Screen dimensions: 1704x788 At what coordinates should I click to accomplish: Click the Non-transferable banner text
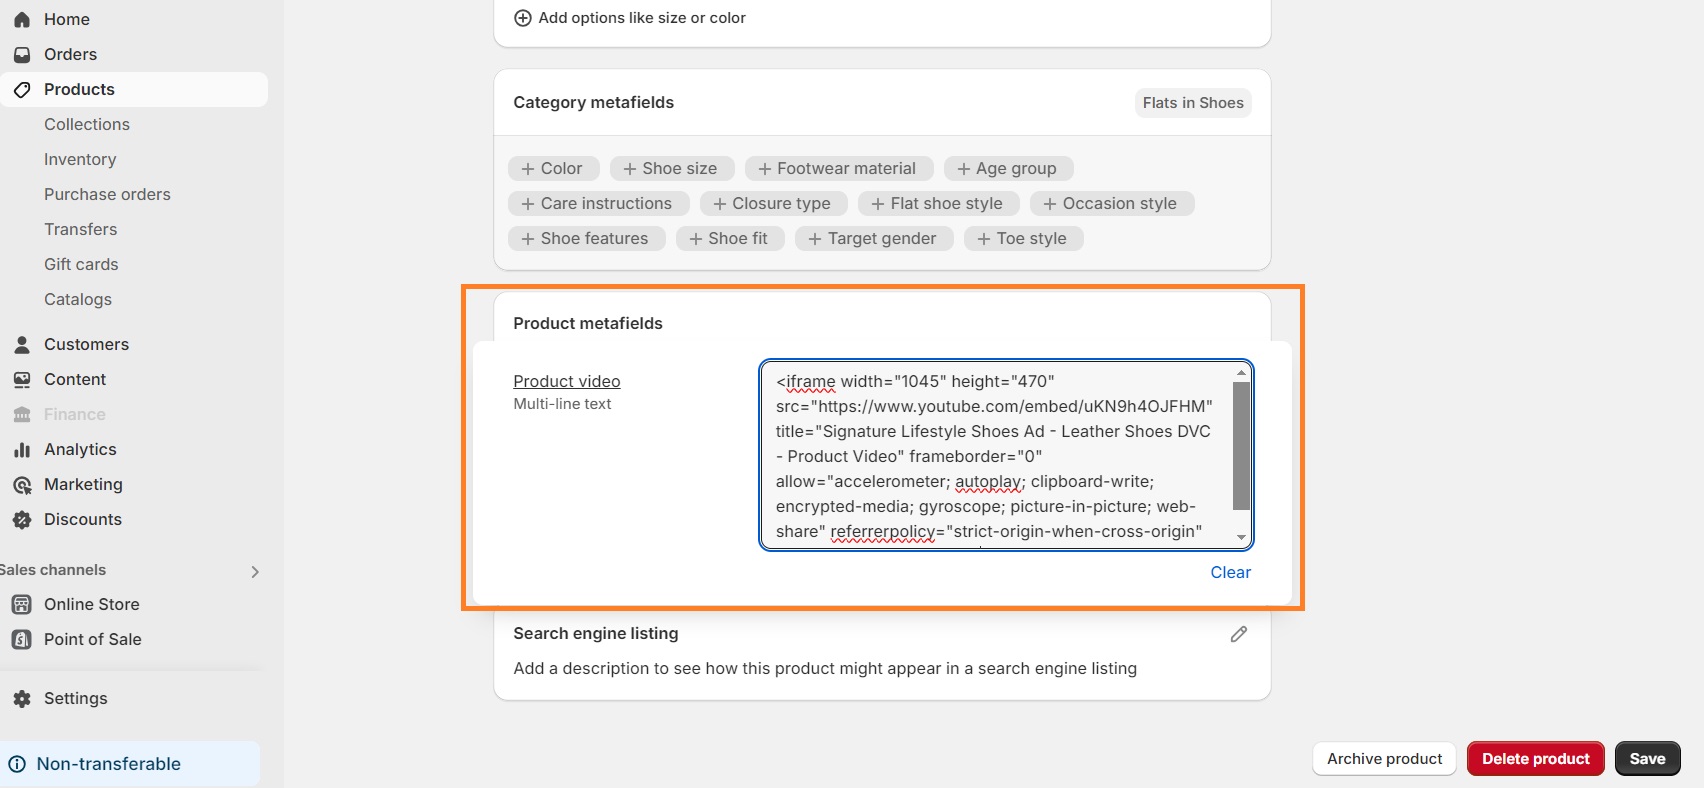pos(109,764)
